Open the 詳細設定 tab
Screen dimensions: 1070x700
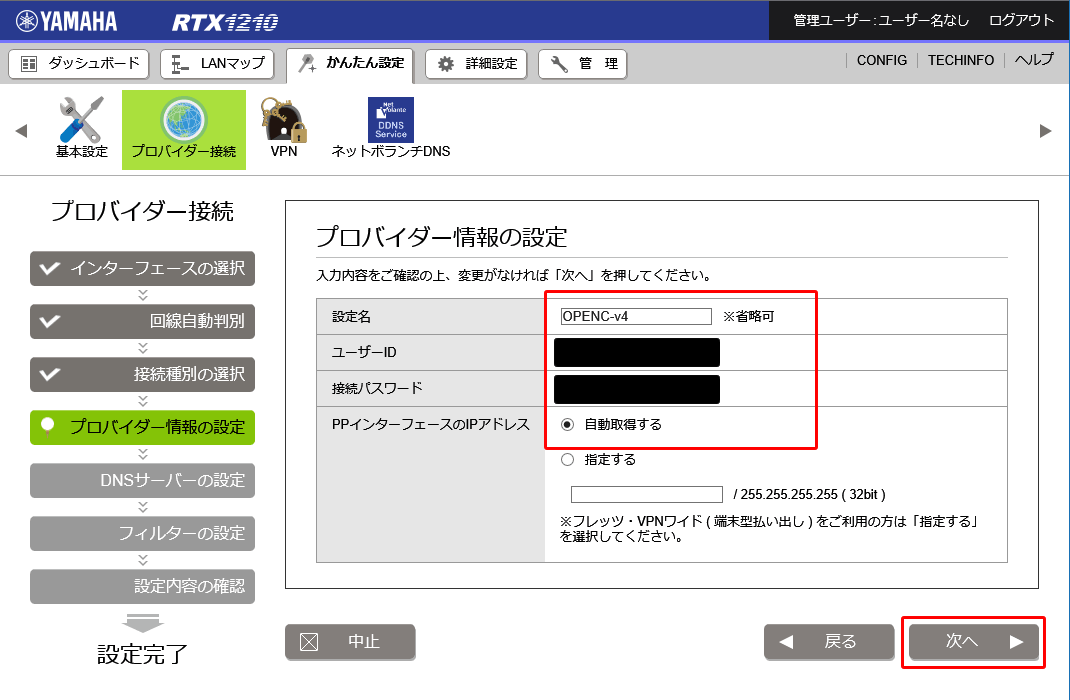476,64
